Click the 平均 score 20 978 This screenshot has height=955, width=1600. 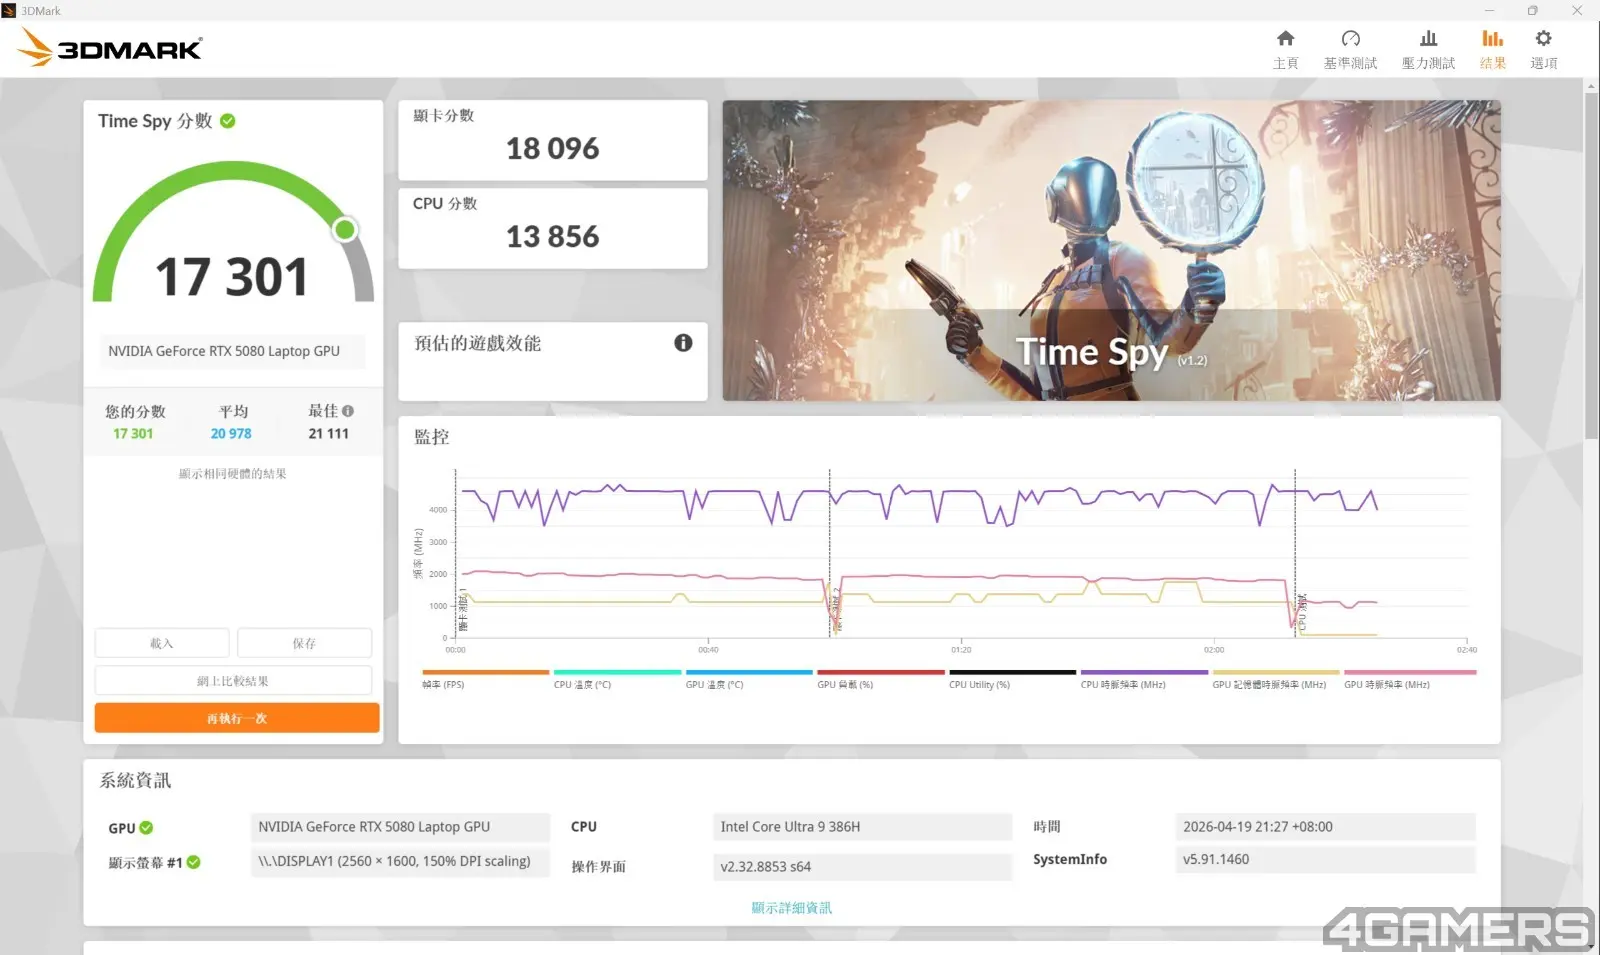(x=231, y=434)
